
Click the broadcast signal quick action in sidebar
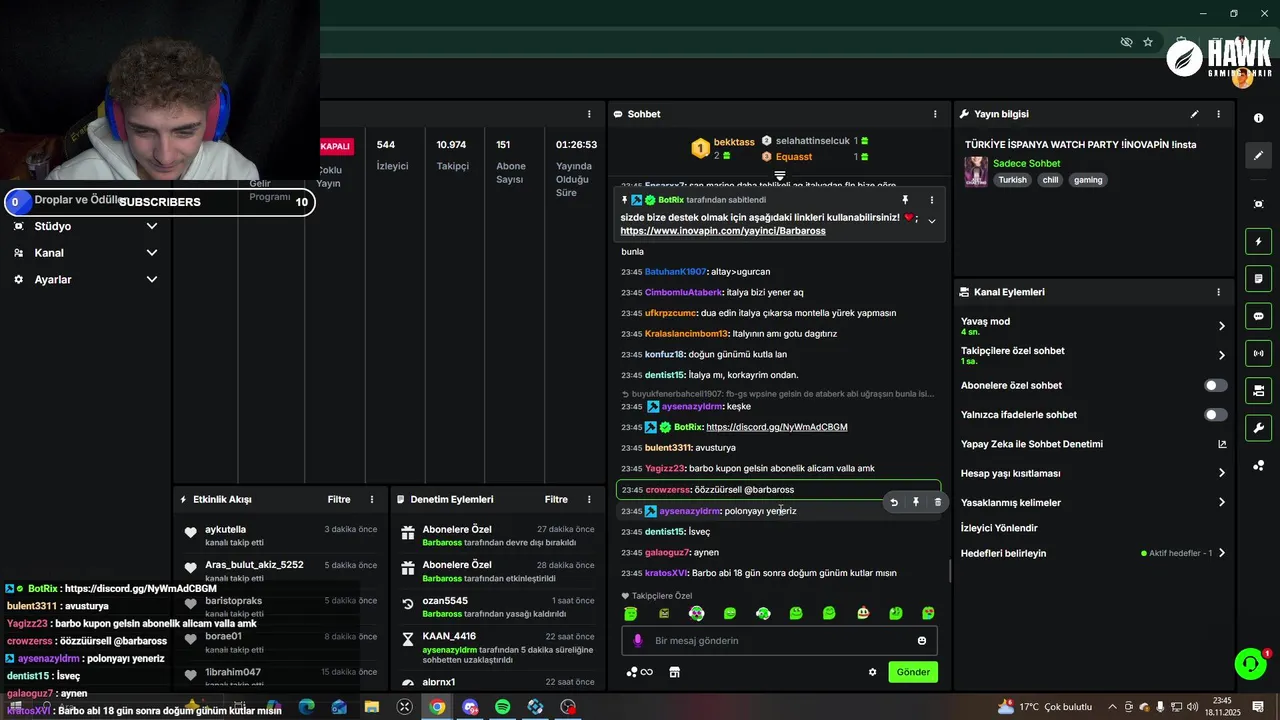tap(1258, 353)
